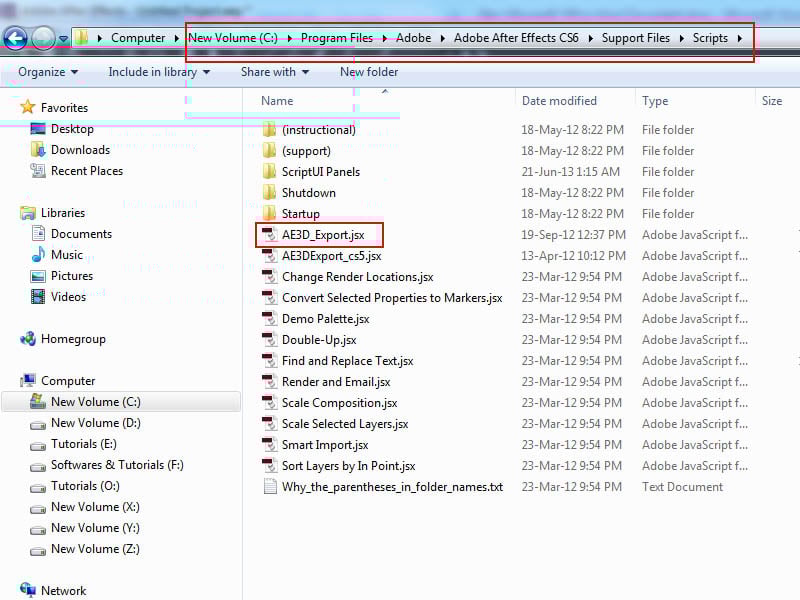Click Scripts breadcrumb segment
The width and height of the screenshot is (800, 600).
(710, 38)
